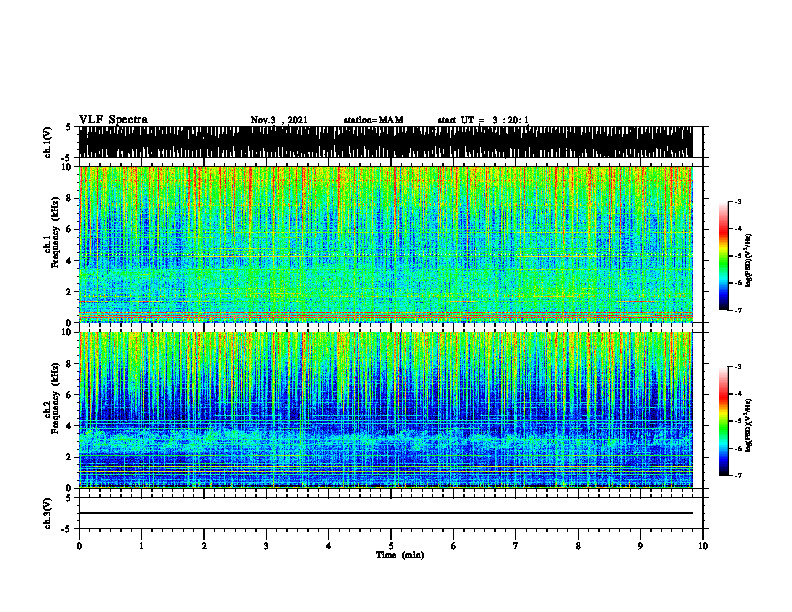Click the "2" kHz tick on ch.2 spectrogram
This screenshot has width=792, height=612.
[x=69, y=457]
